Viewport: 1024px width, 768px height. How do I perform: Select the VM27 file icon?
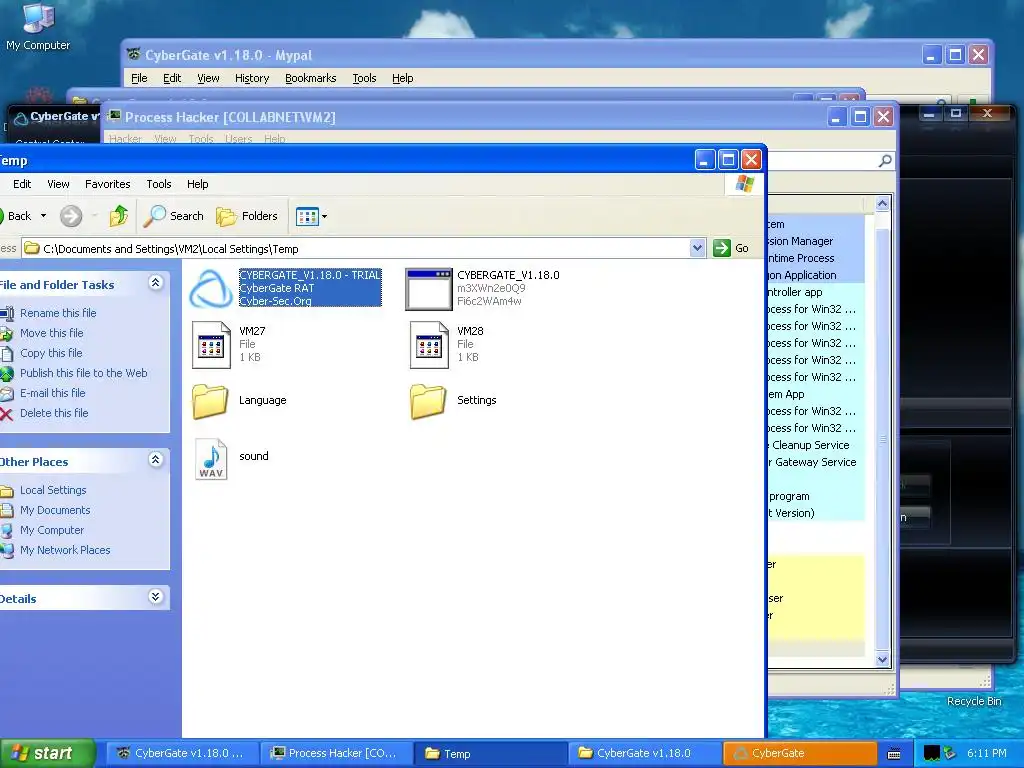tap(211, 345)
